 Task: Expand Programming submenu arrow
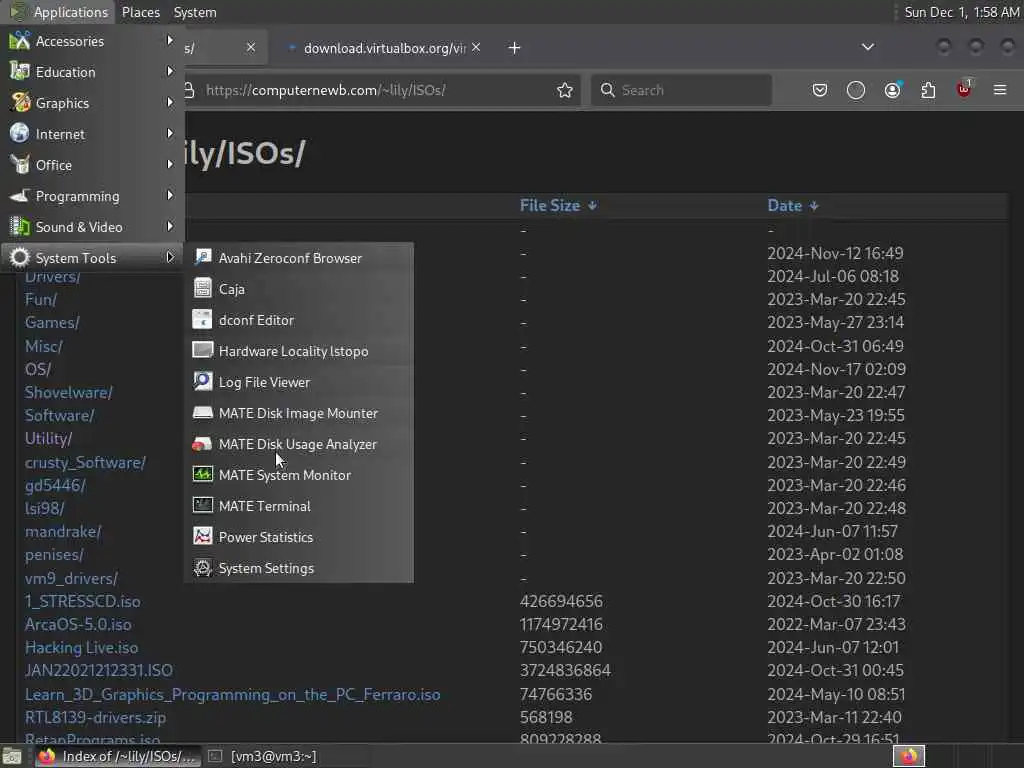170,195
